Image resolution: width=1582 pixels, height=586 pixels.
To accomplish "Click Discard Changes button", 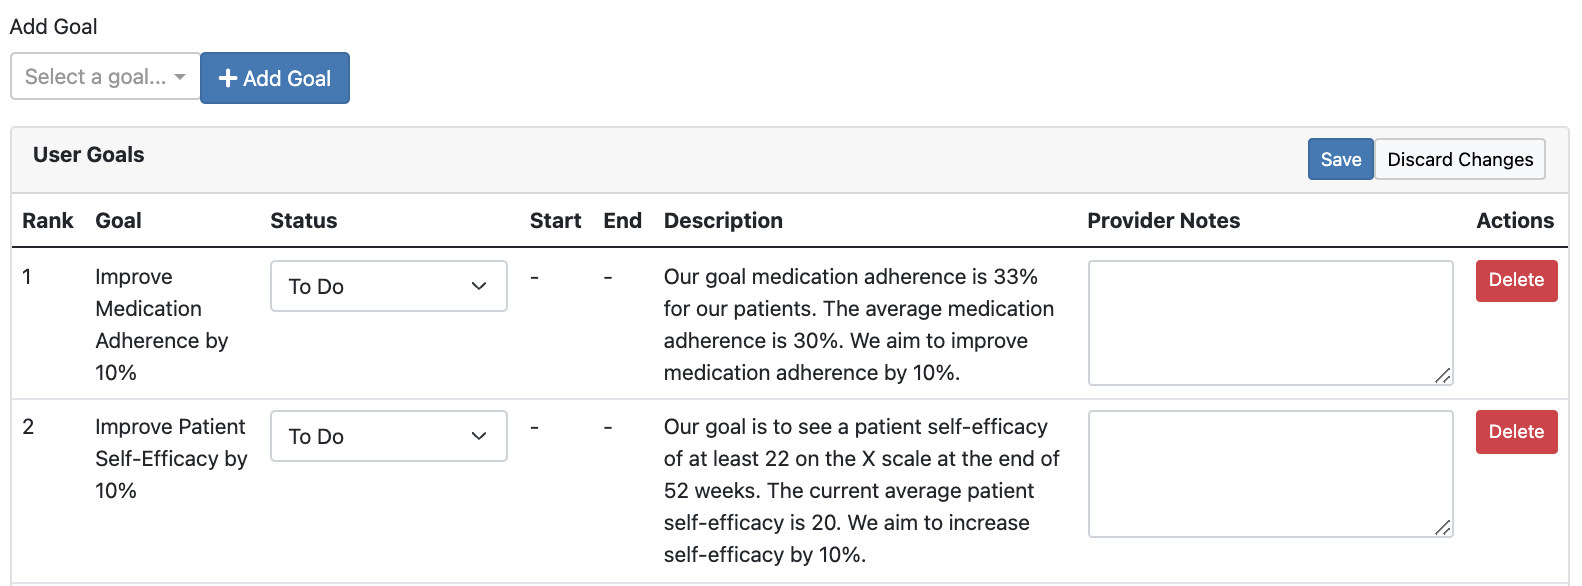I will [x=1460, y=159].
